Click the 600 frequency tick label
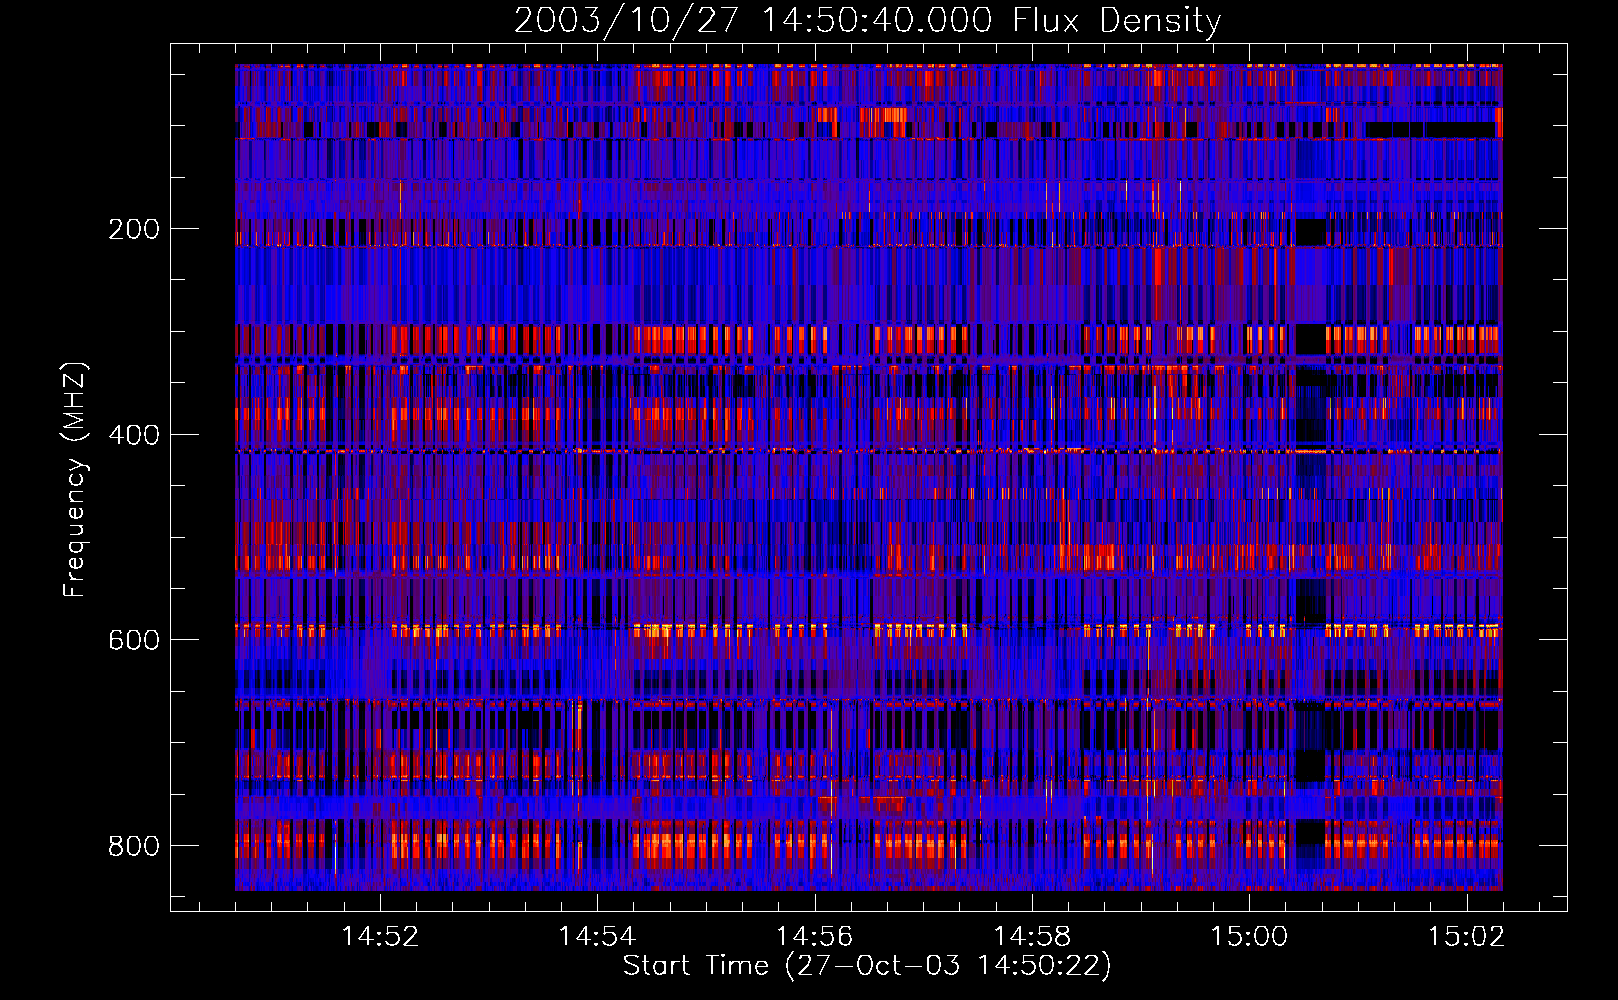Viewport: 1618px width, 1000px height. 134,640
